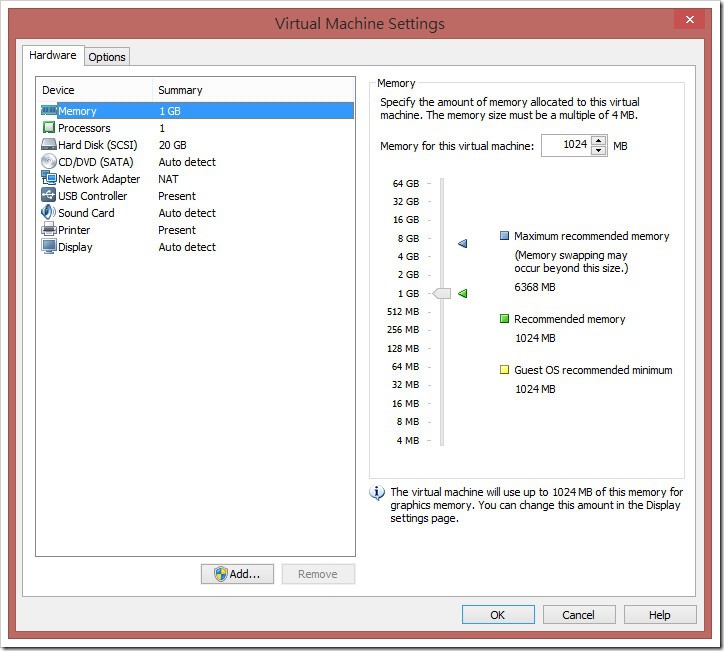724x651 pixels.
Task: Click the Remove button
Action: [318, 574]
